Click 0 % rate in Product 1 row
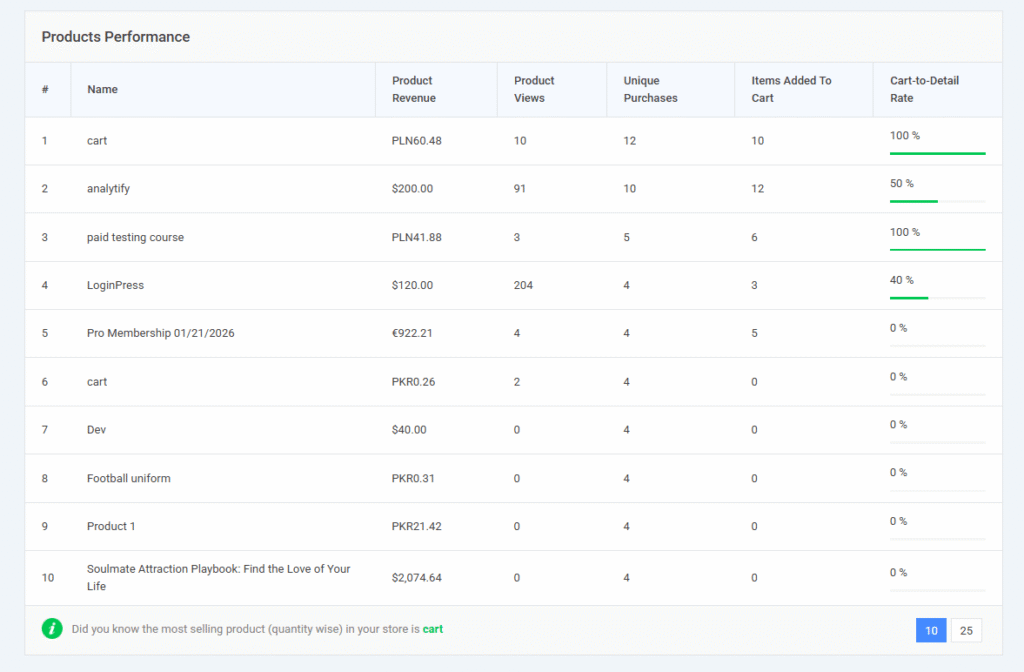Image resolution: width=1024 pixels, height=672 pixels. click(899, 521)
